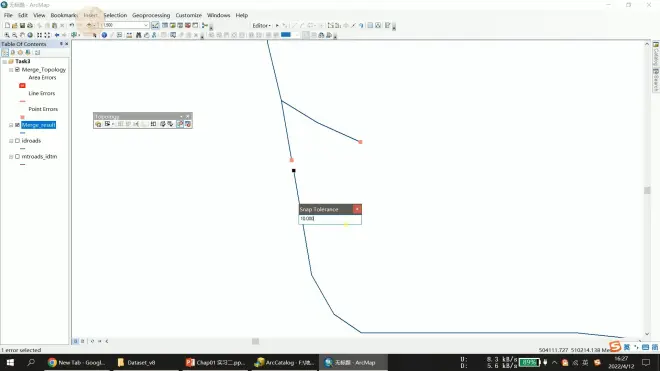Open the View menu
The width and height of the screenshot is (660, 371).
[39, 15]
